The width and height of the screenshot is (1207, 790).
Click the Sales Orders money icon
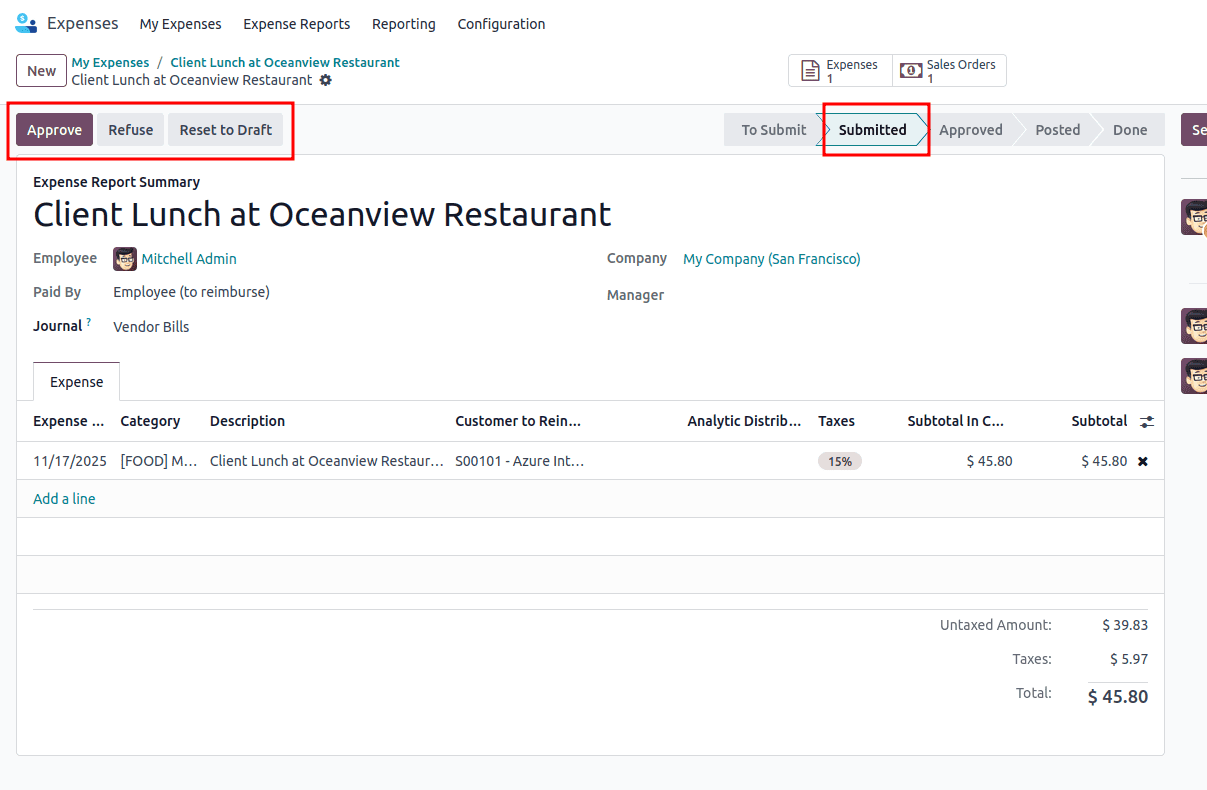[x=911, y=70]
